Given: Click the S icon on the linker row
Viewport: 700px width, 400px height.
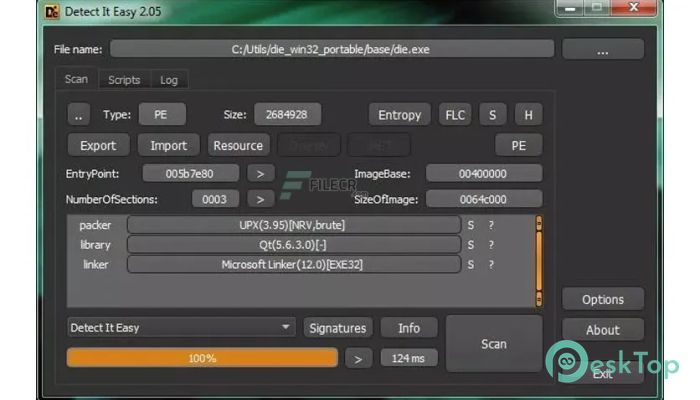Looking at the screenshot, I should tap(471, 264).
